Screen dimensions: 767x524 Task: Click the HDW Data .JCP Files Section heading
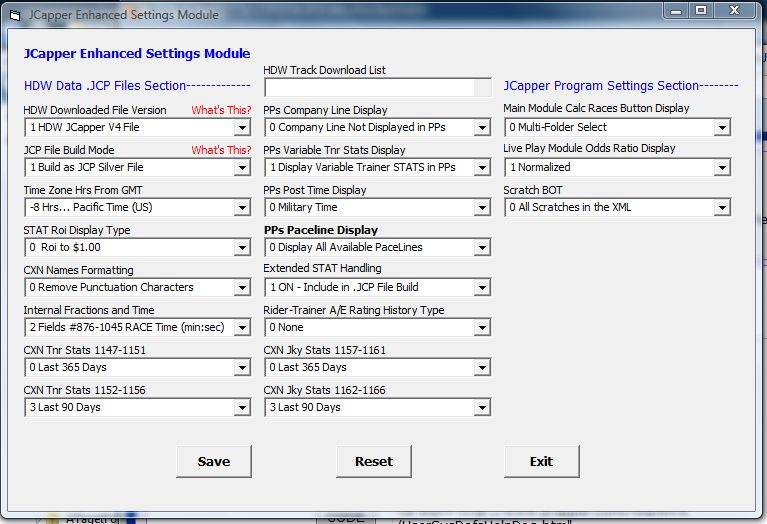(x=137, y=86)
